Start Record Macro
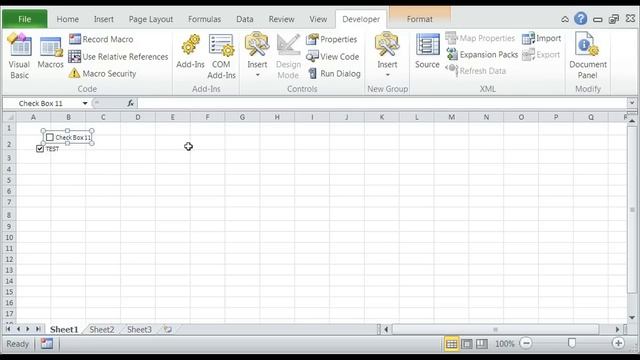 click(101, 39)
